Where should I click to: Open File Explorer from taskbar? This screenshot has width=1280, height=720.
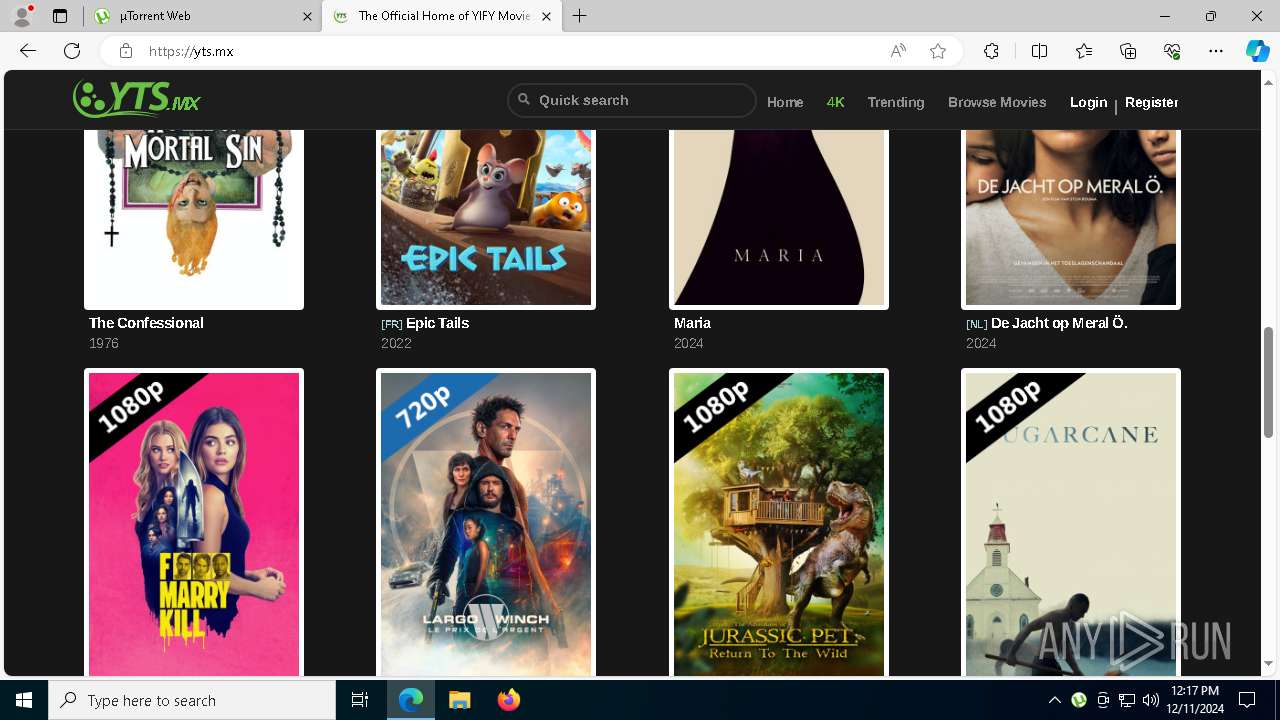459,700
